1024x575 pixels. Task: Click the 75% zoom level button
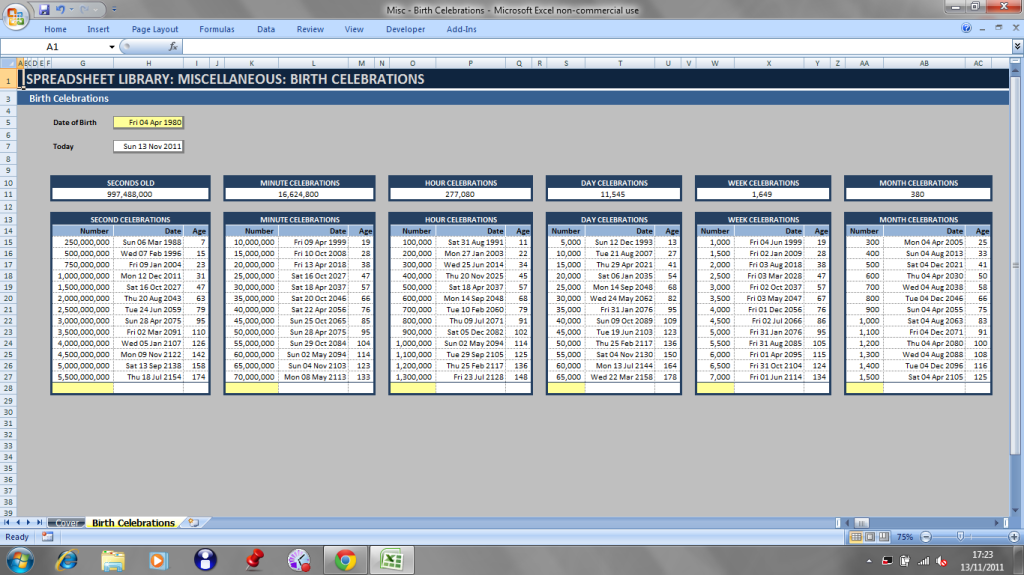[905, 537]
